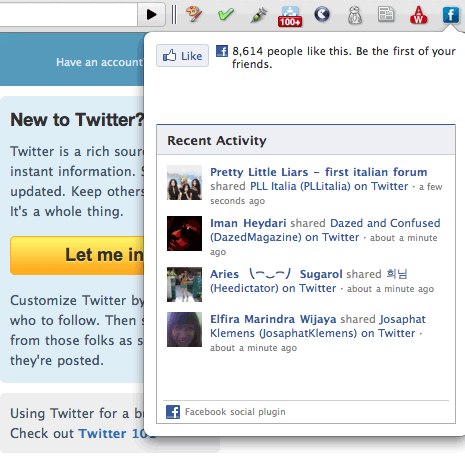Screen dimensions: 465x458
Task: Open Pretty Little Liars italian forum link
Action: tap(319, 172)
